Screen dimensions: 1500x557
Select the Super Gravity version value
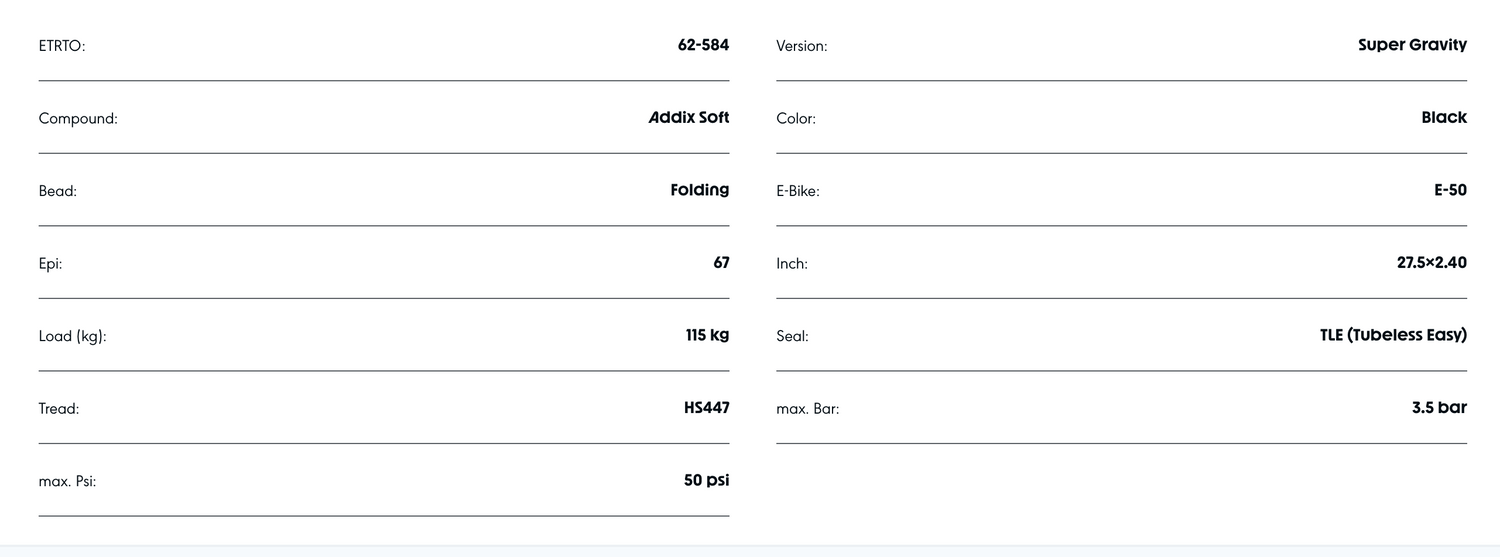(1412, 45)
